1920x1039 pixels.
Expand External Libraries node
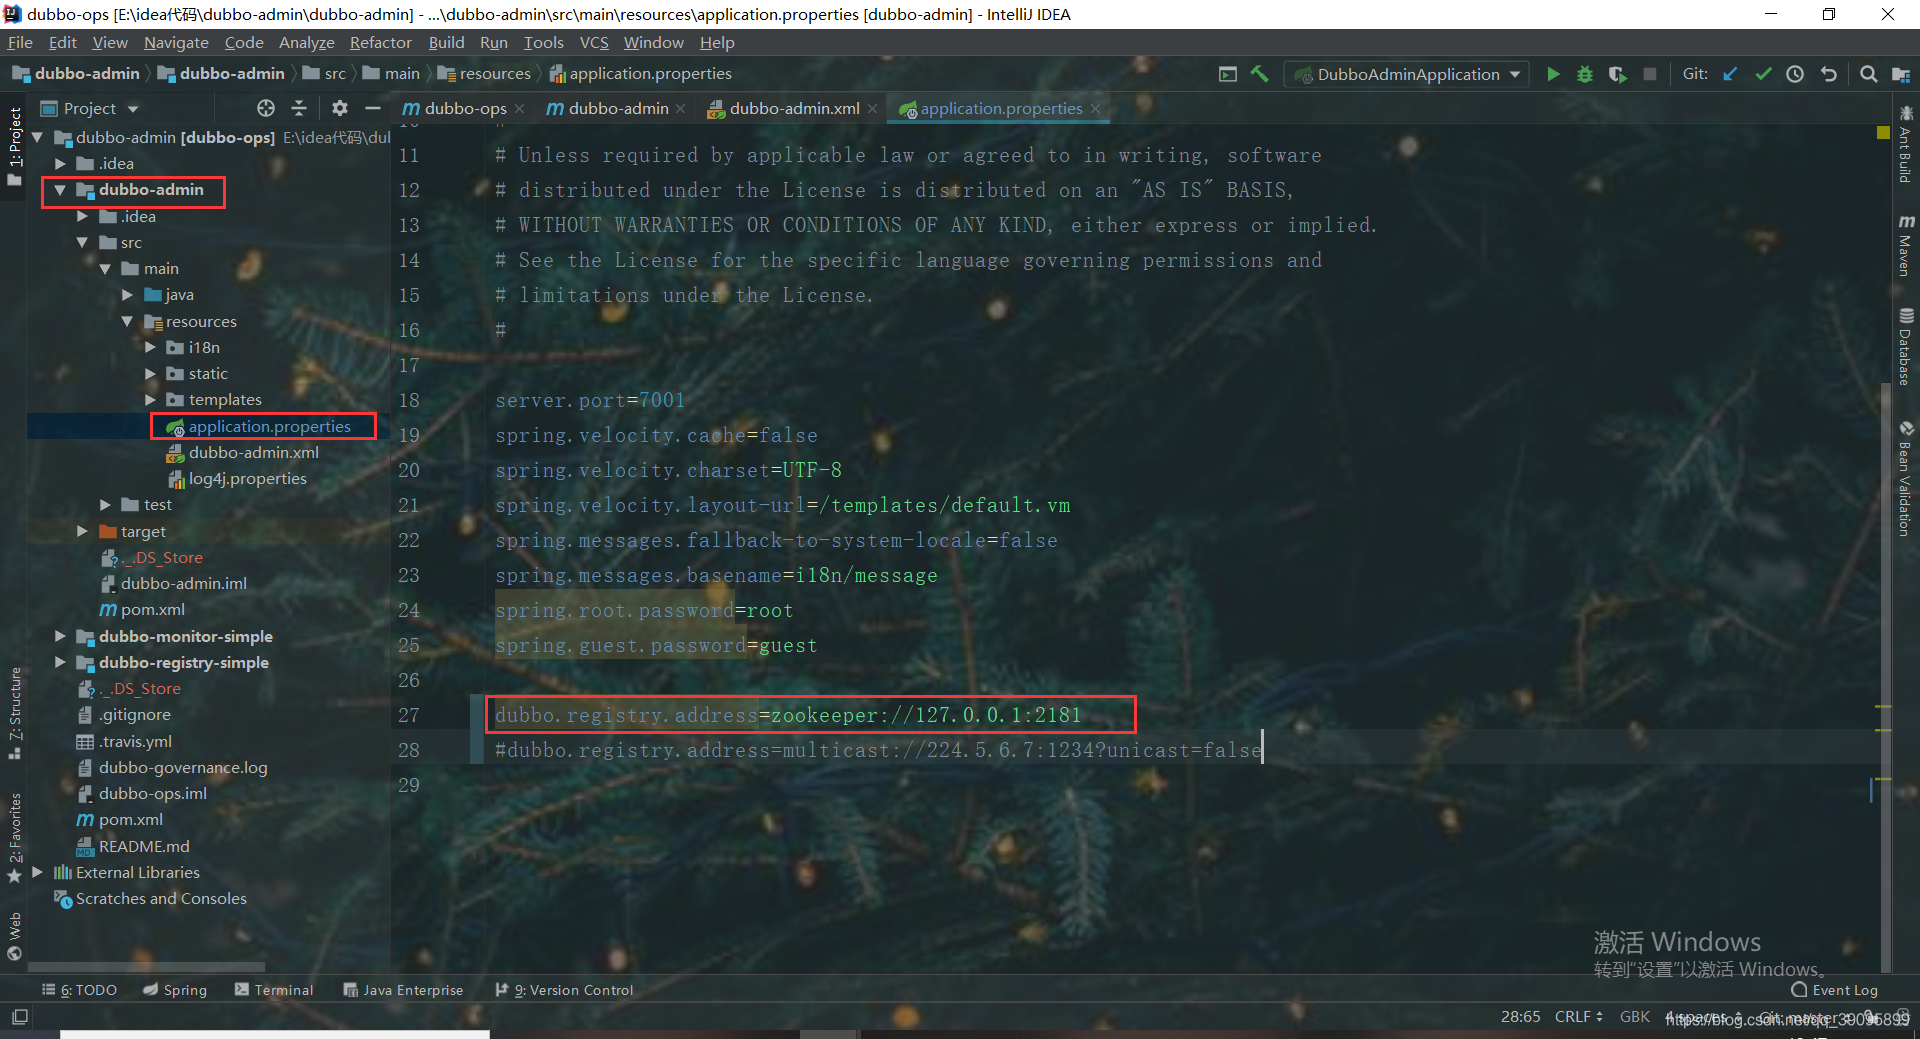point(37,872)
